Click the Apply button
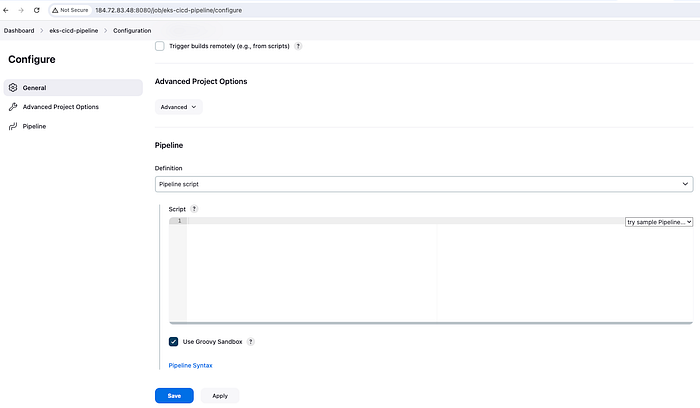The image size is (700, 408). click(220, 396)
